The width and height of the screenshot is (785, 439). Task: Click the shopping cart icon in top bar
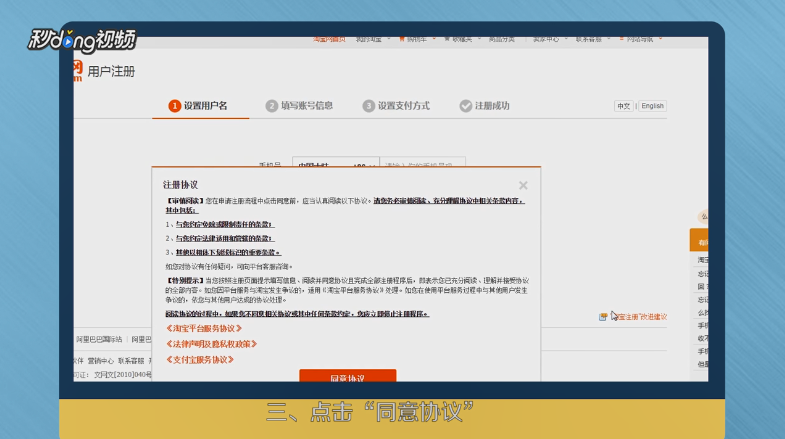tap(402, 39)
